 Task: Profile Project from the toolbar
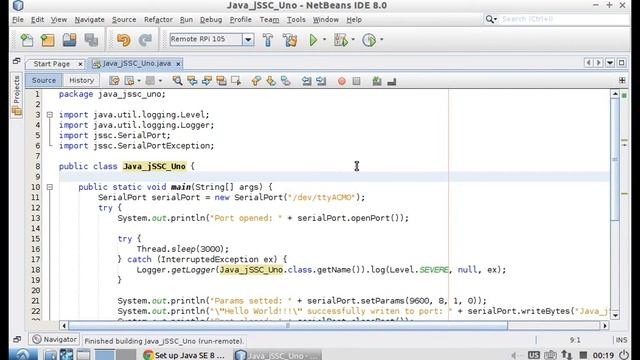point(369,40)
